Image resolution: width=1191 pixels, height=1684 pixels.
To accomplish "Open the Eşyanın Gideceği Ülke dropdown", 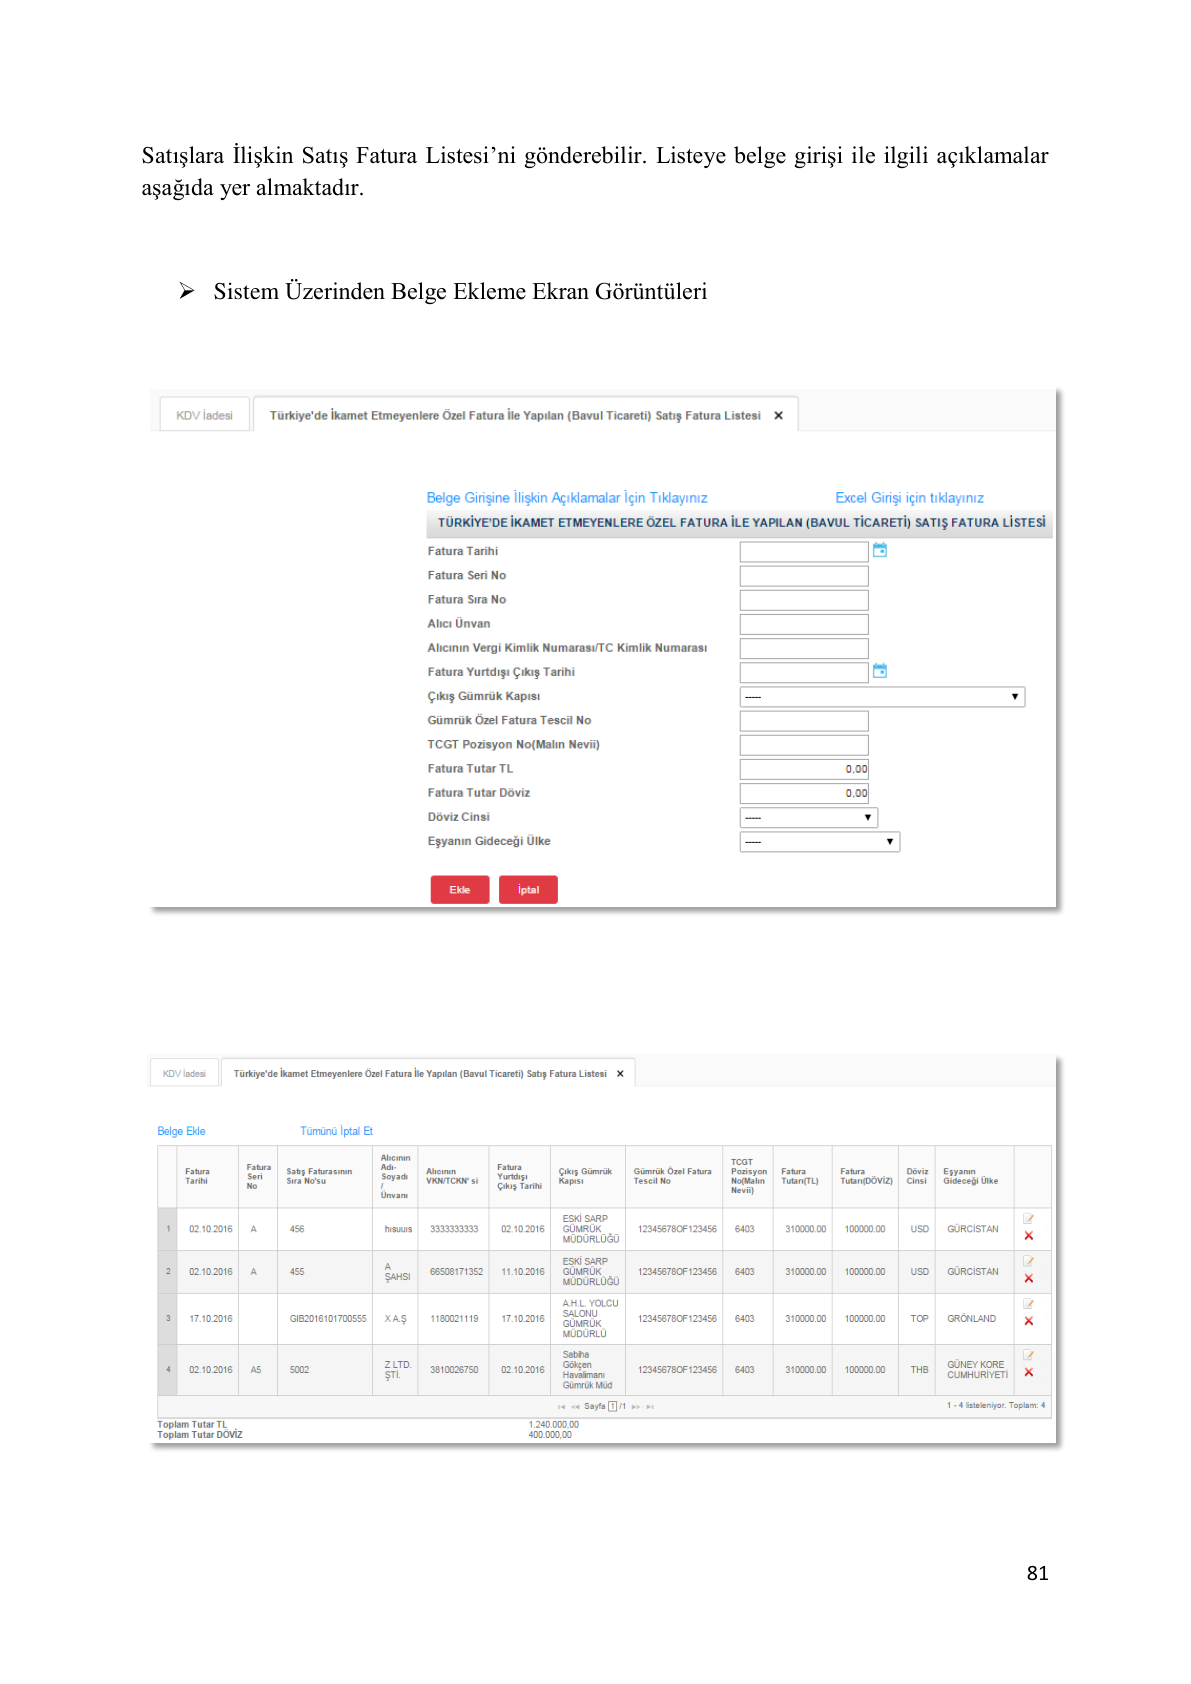I will pos(819,842).
